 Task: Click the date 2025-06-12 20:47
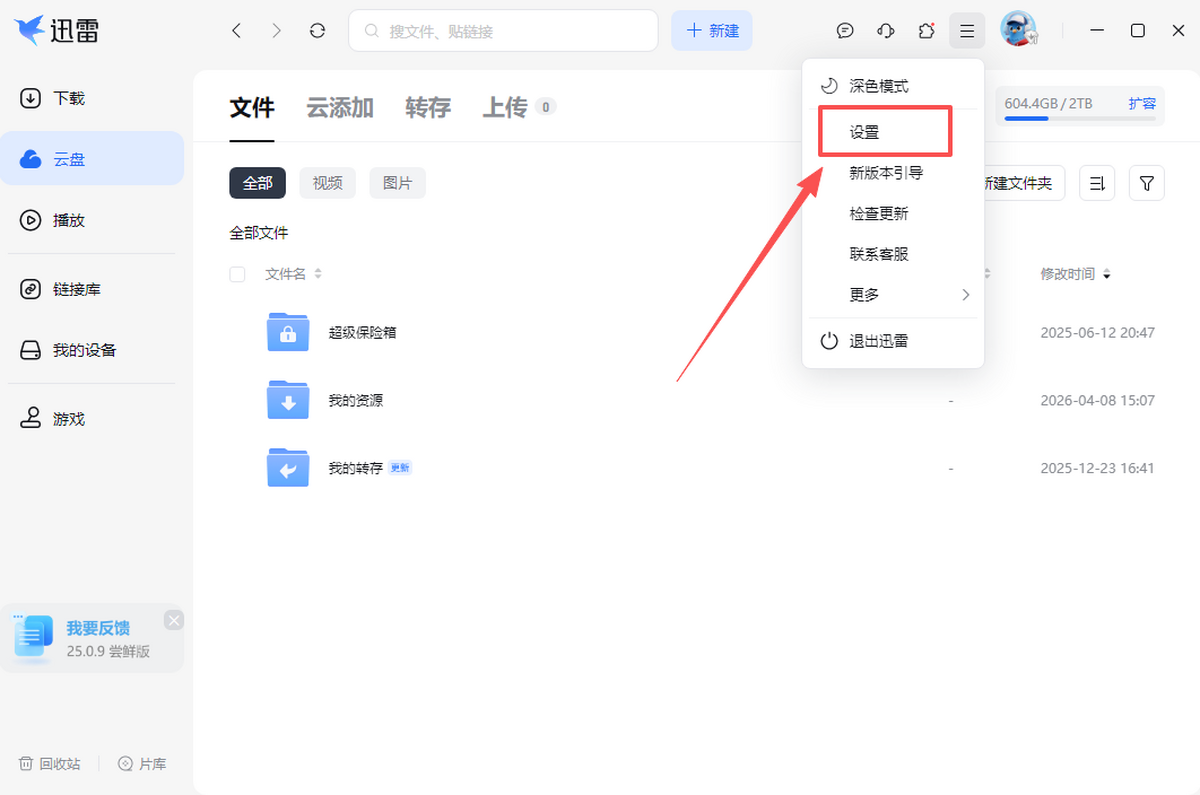pos(1097,332)
